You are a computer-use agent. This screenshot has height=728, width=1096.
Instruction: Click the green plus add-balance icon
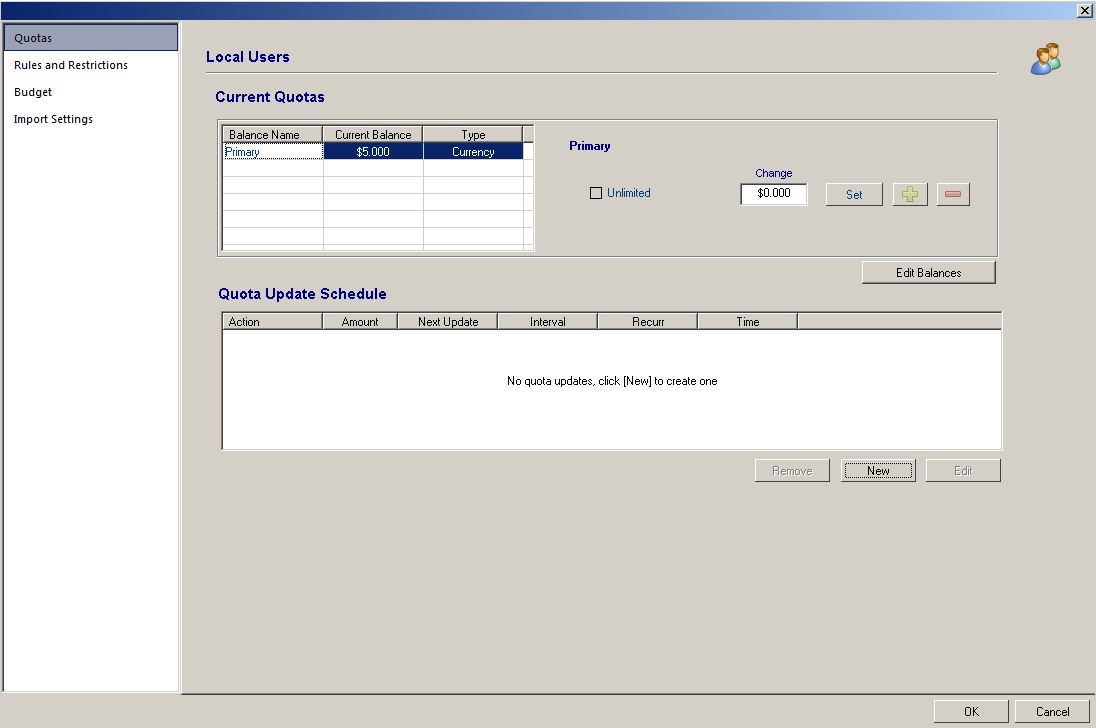(x=910, y=194)
